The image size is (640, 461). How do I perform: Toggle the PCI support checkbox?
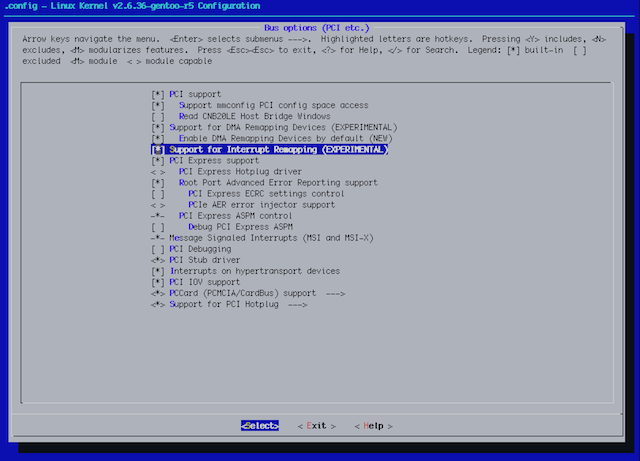(158, 94)
